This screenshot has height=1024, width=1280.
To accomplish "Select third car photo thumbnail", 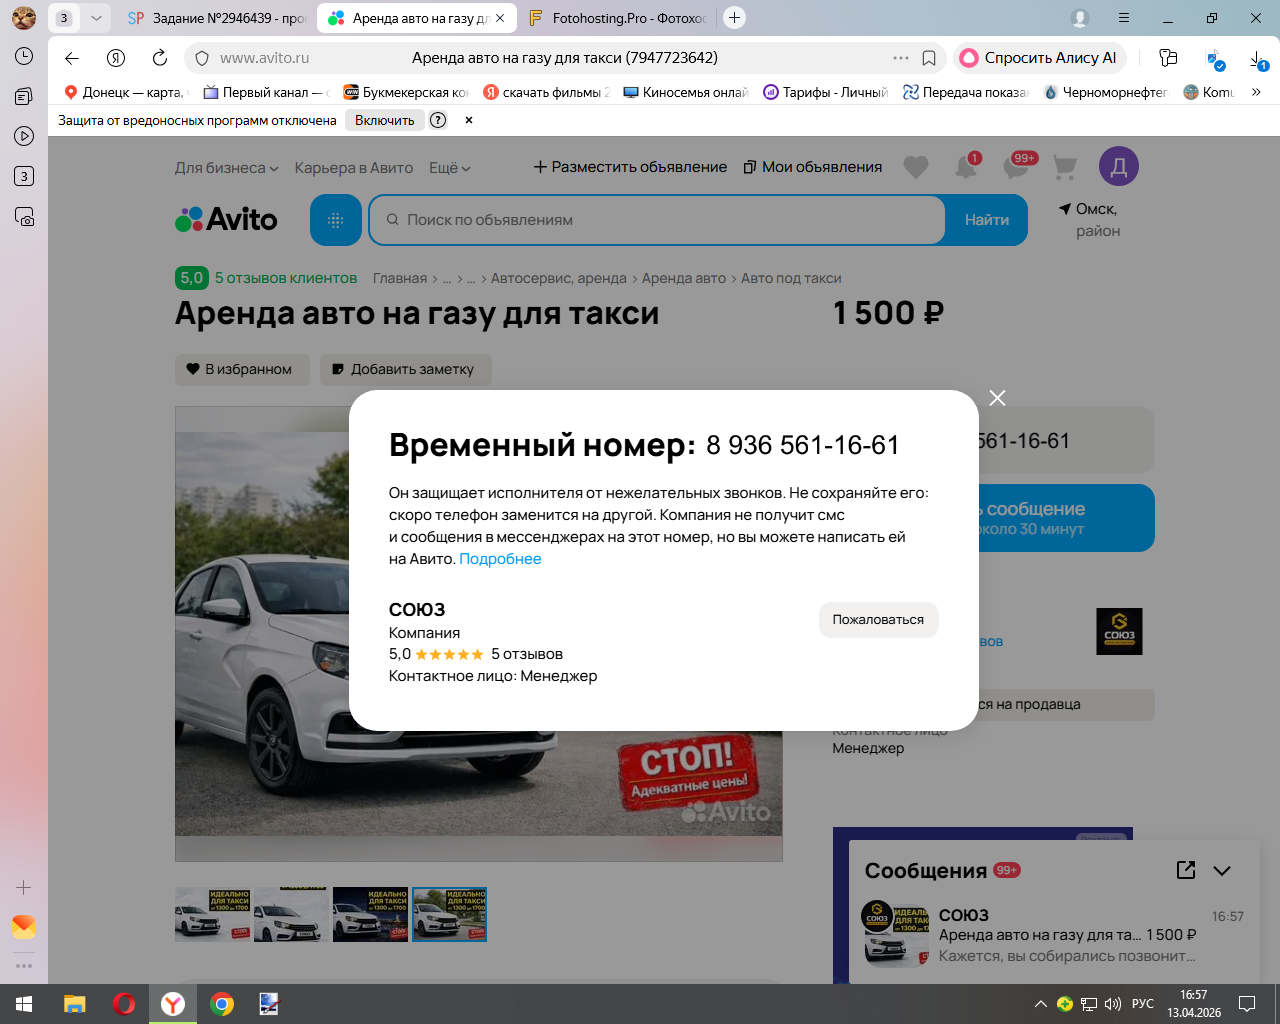I will point(370,914).
